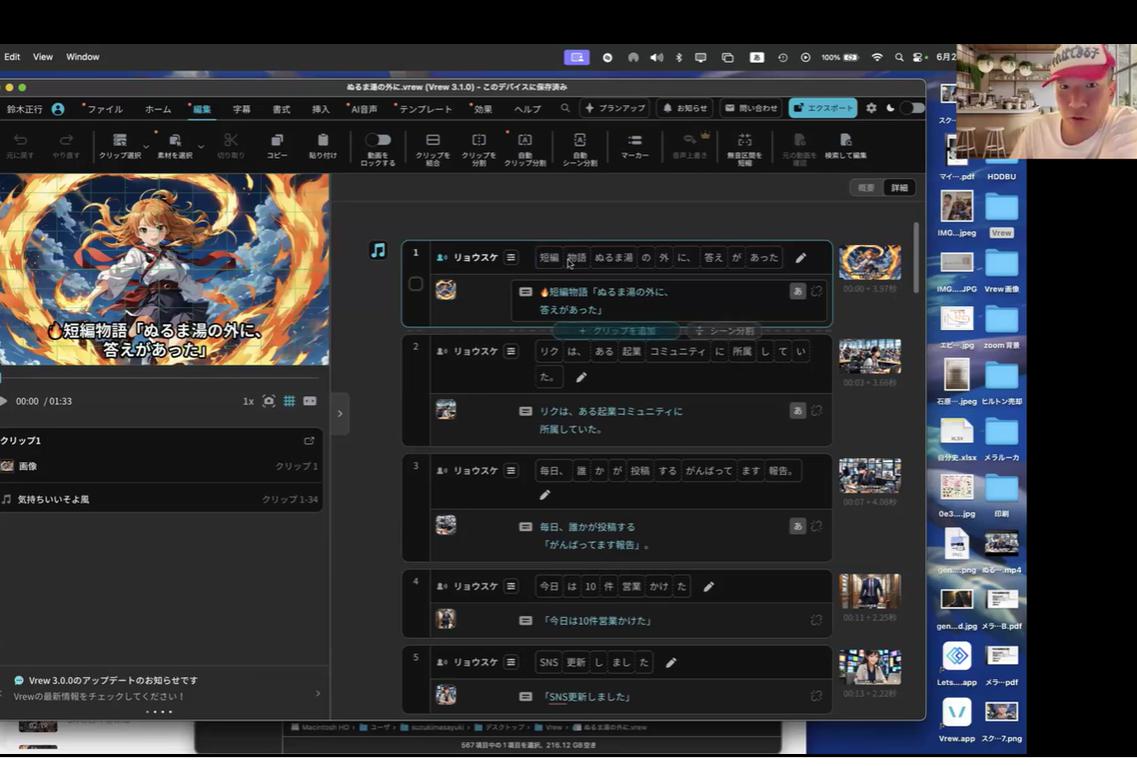Click the speaker voice icon in clip 2
The image size is (1137, 766).
click(442, 351)
